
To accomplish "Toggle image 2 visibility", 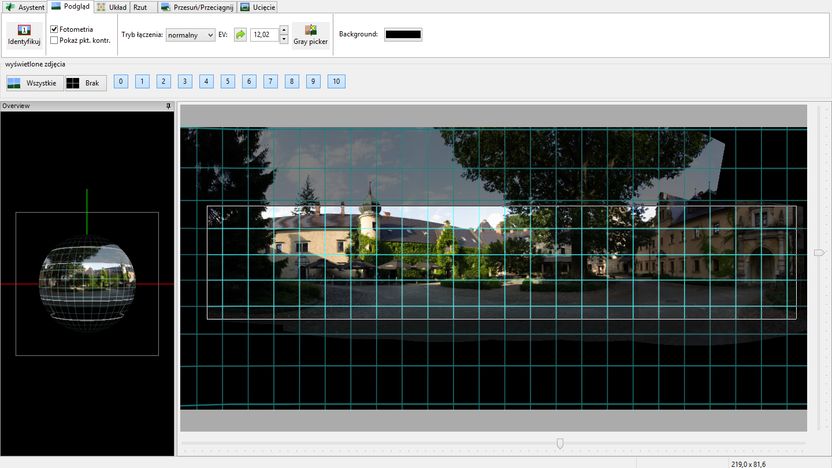I will 163,81.
